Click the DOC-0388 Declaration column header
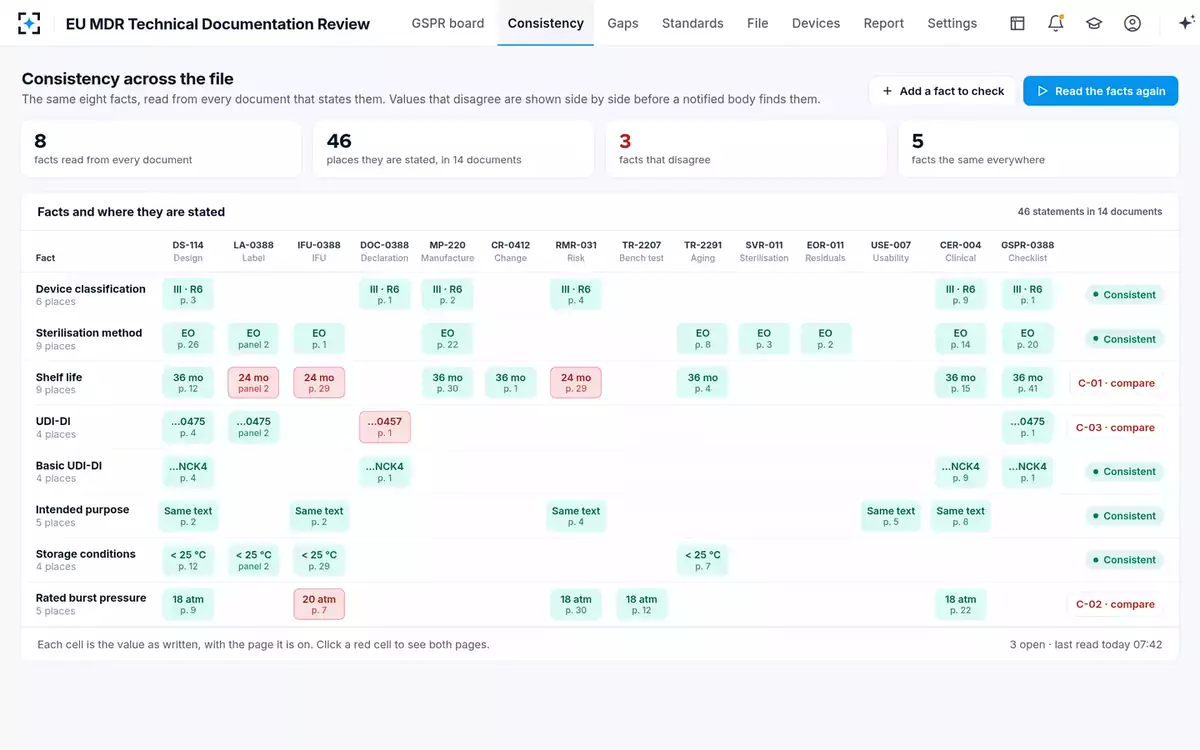Image resolution: width=1200 pixels, height=750 pixels. click(x=385, y=251)
